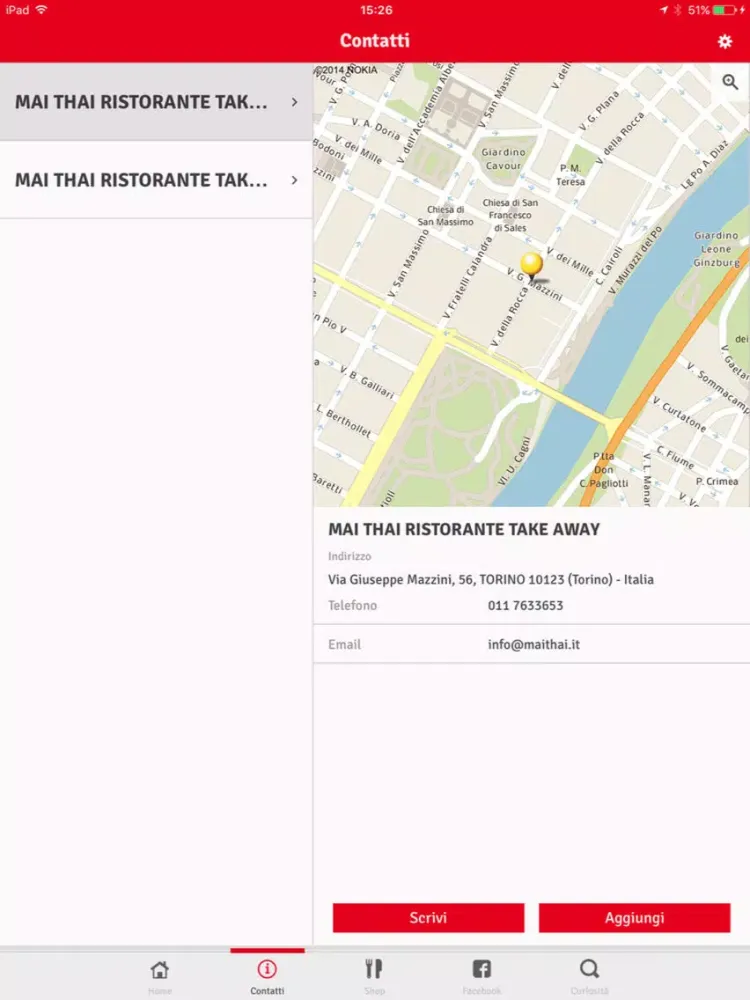
Task: Tap the Via Giuseppe Mazzini address
Action: [490, 580]
